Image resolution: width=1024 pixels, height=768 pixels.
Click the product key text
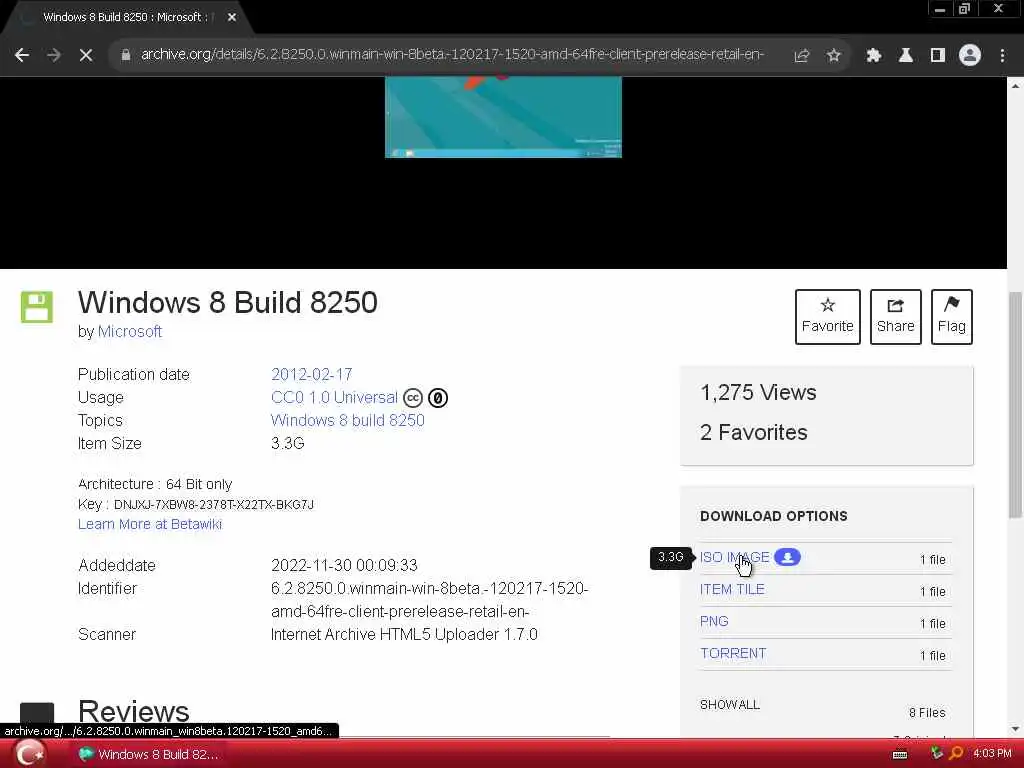tap(214, 505)
